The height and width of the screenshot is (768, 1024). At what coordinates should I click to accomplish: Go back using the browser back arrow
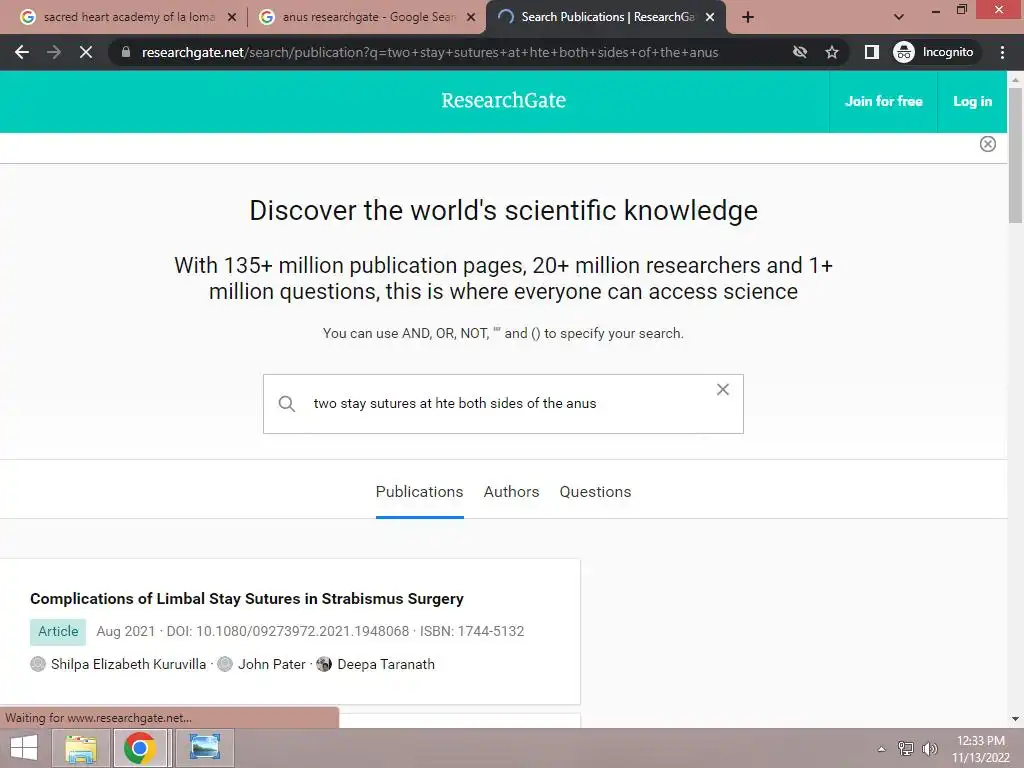click(22, 52)
